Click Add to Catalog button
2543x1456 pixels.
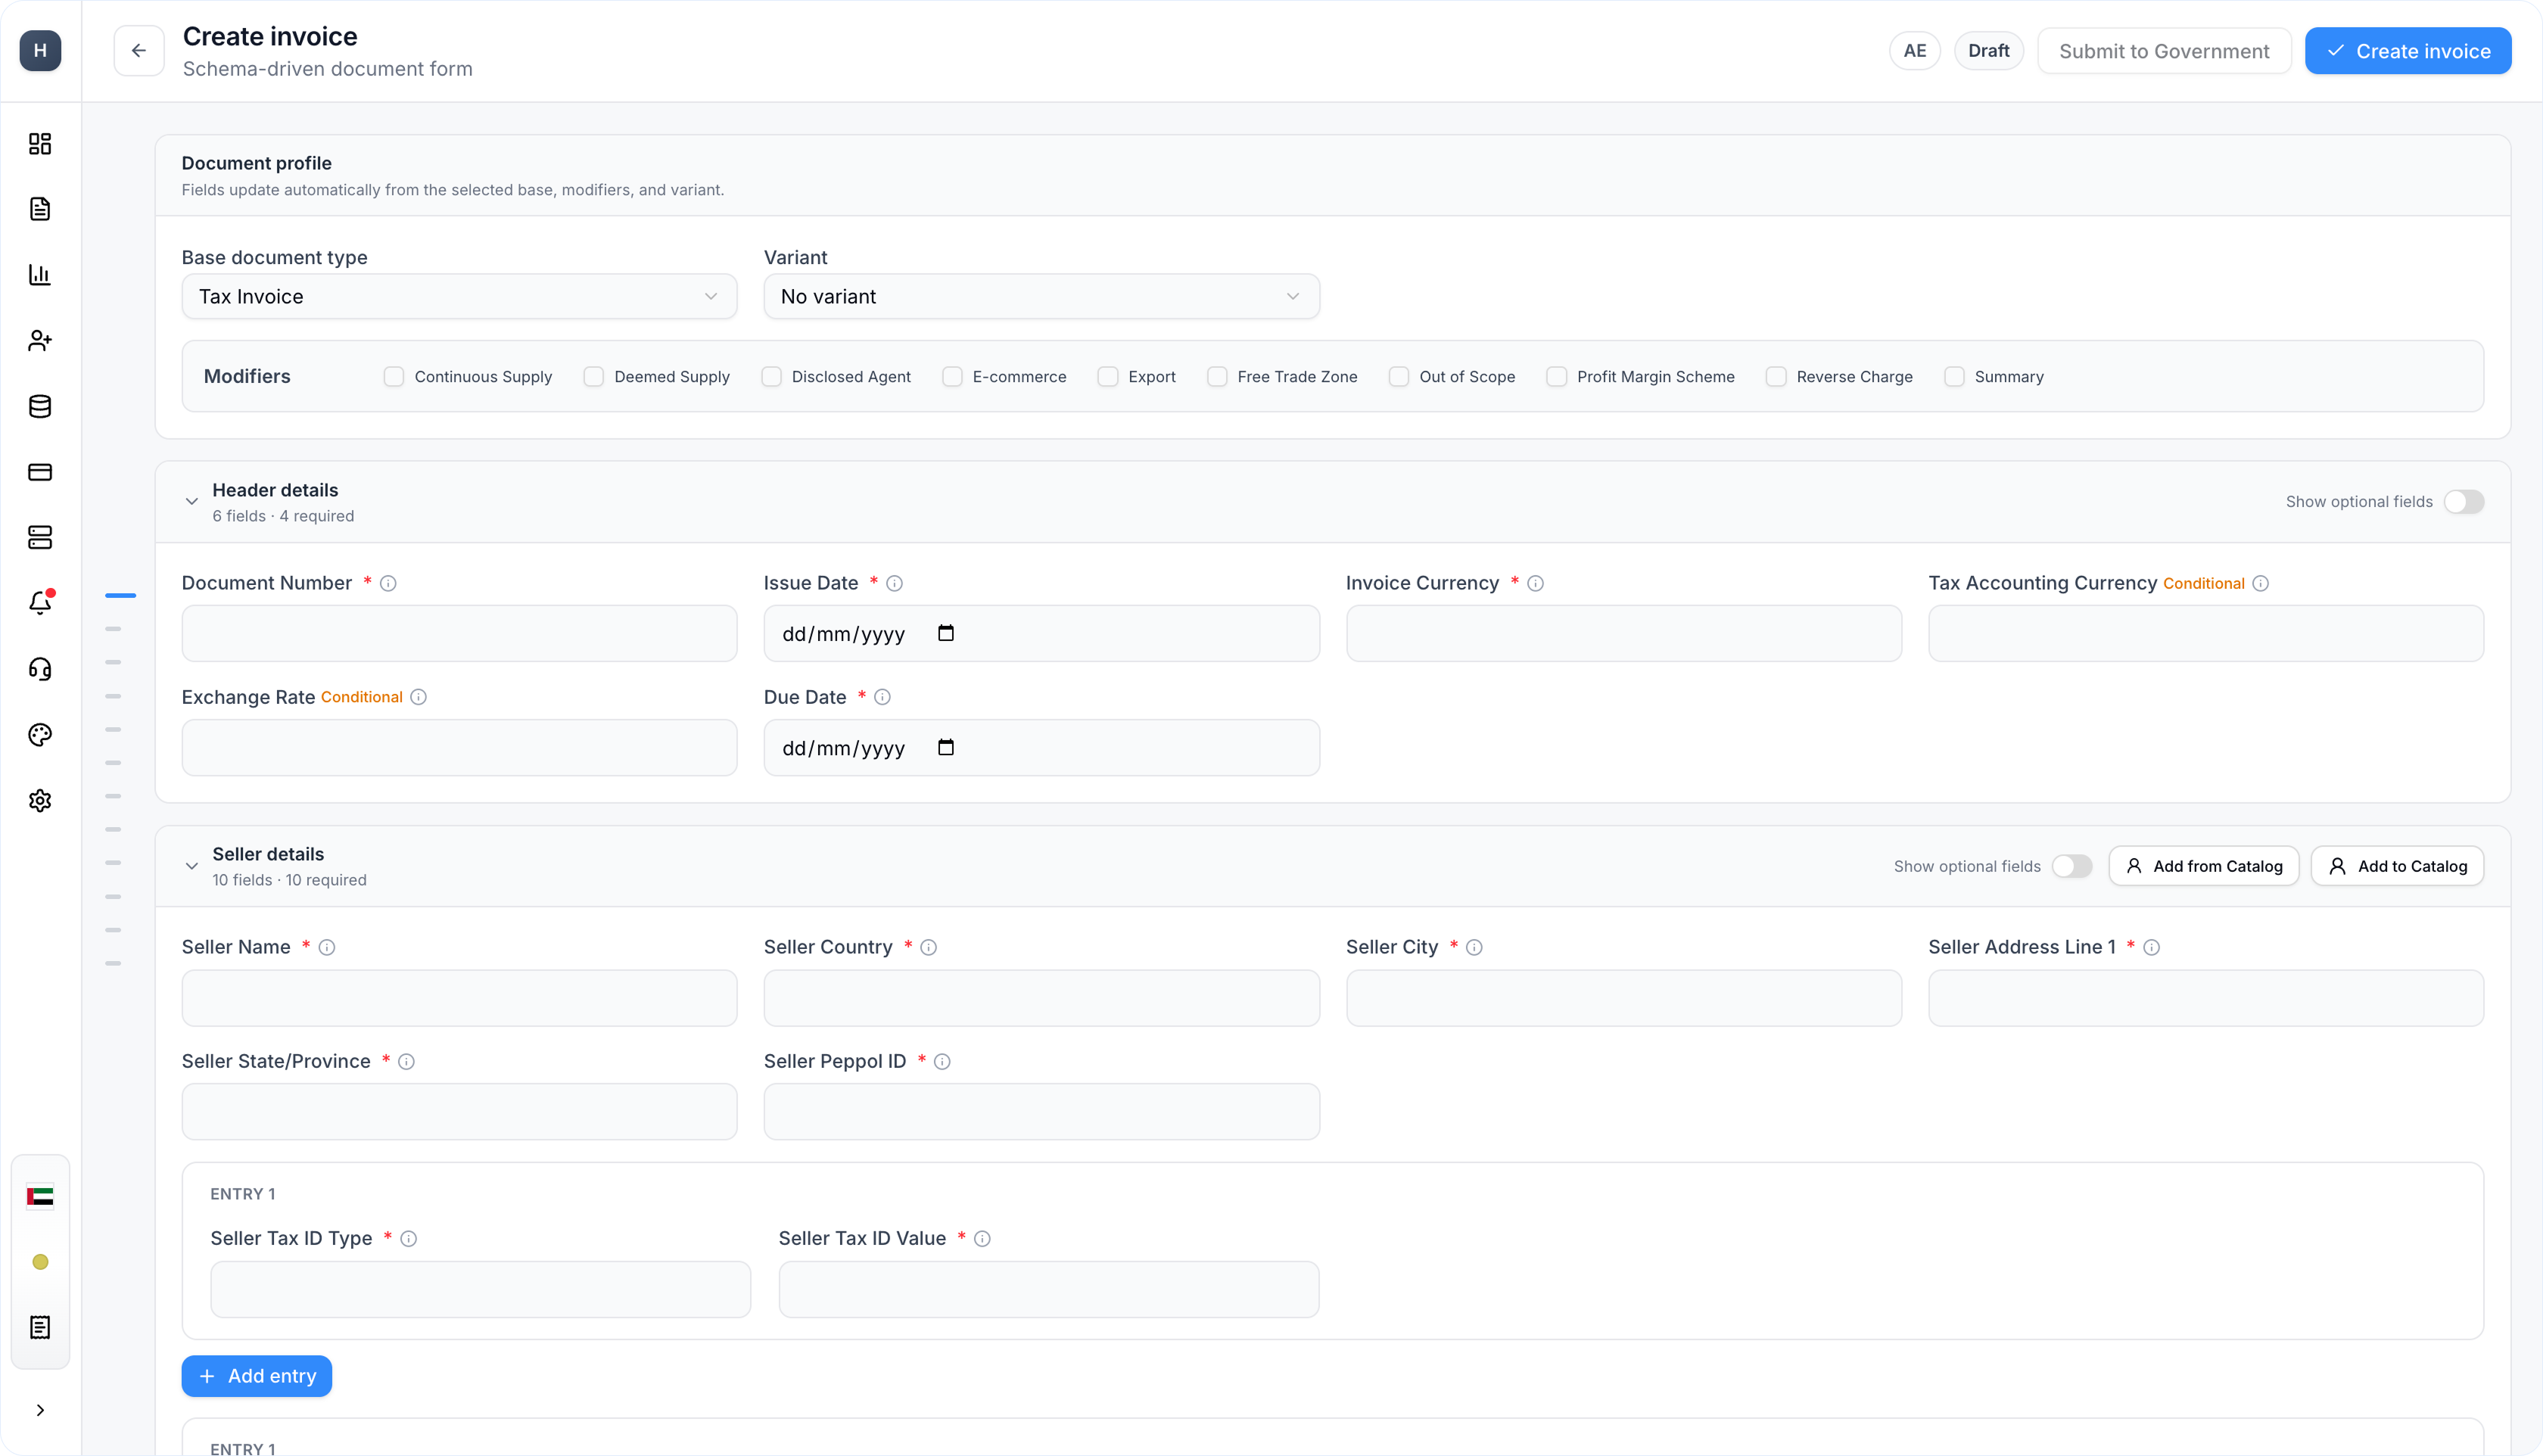(x=2397, y=866)
